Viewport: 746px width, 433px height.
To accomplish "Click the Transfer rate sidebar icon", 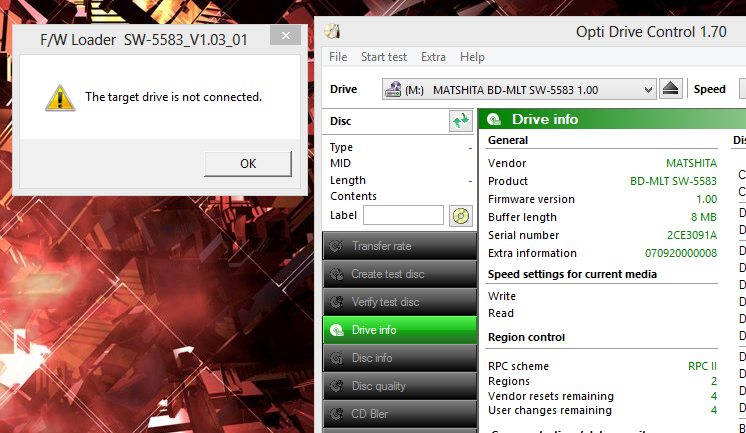I will point(337,246).
